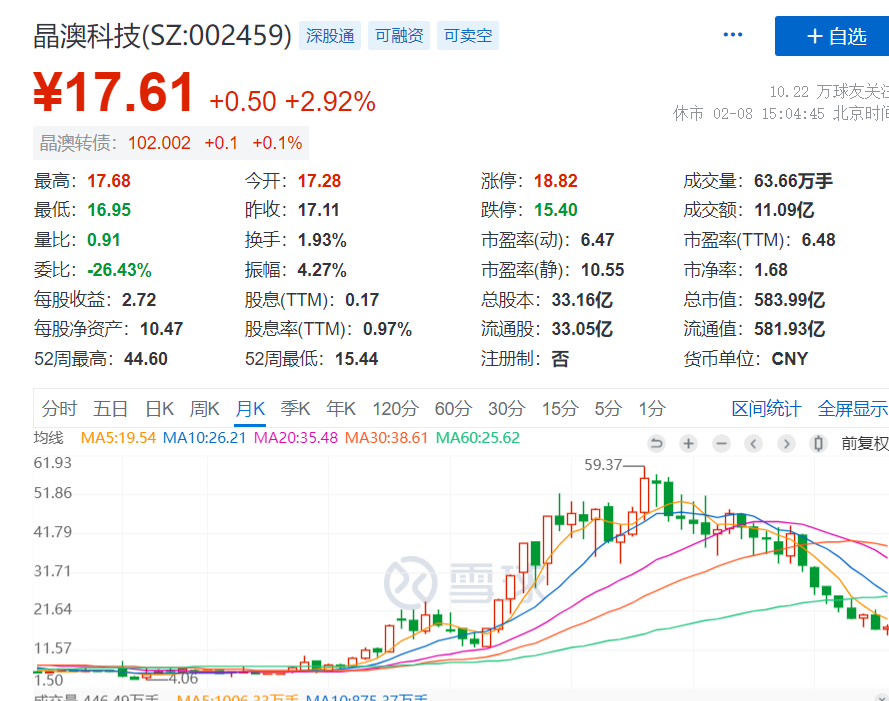Switch to the 60分 chart tab
This screenshot has height=701, width=889.
click(453, 408)
